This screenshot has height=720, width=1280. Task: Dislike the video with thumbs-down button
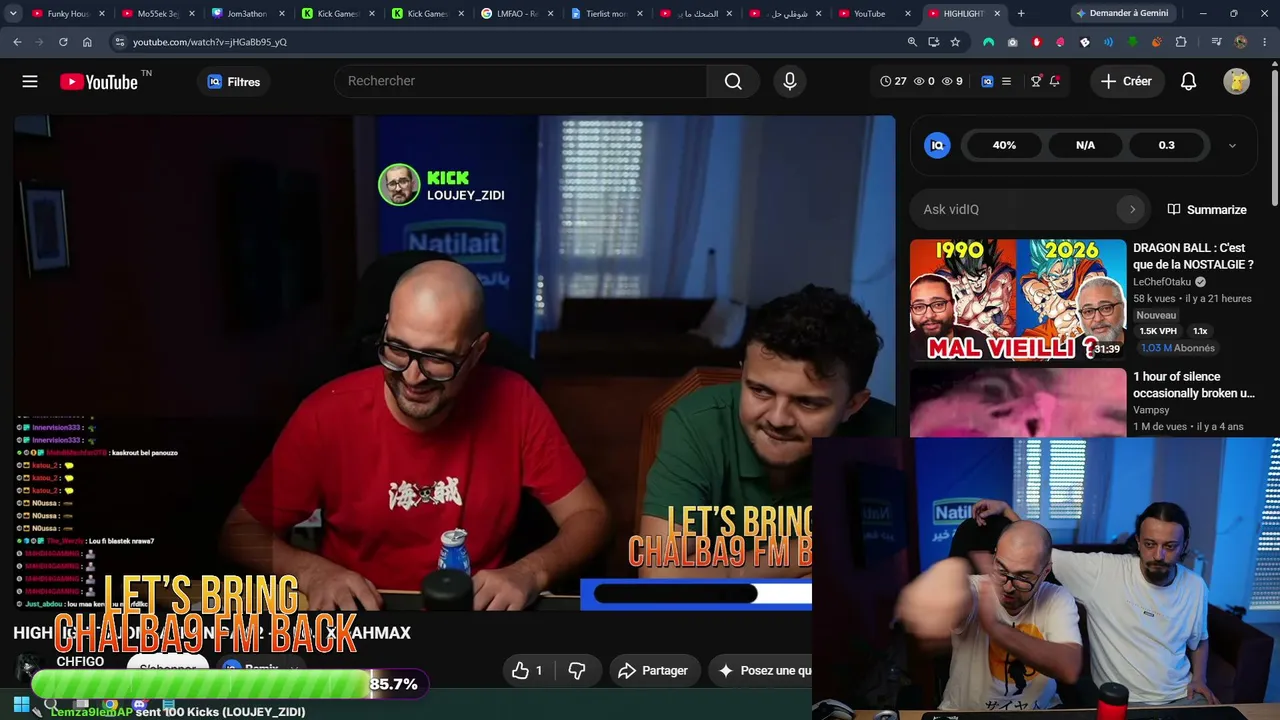click(x=577, y=671)
